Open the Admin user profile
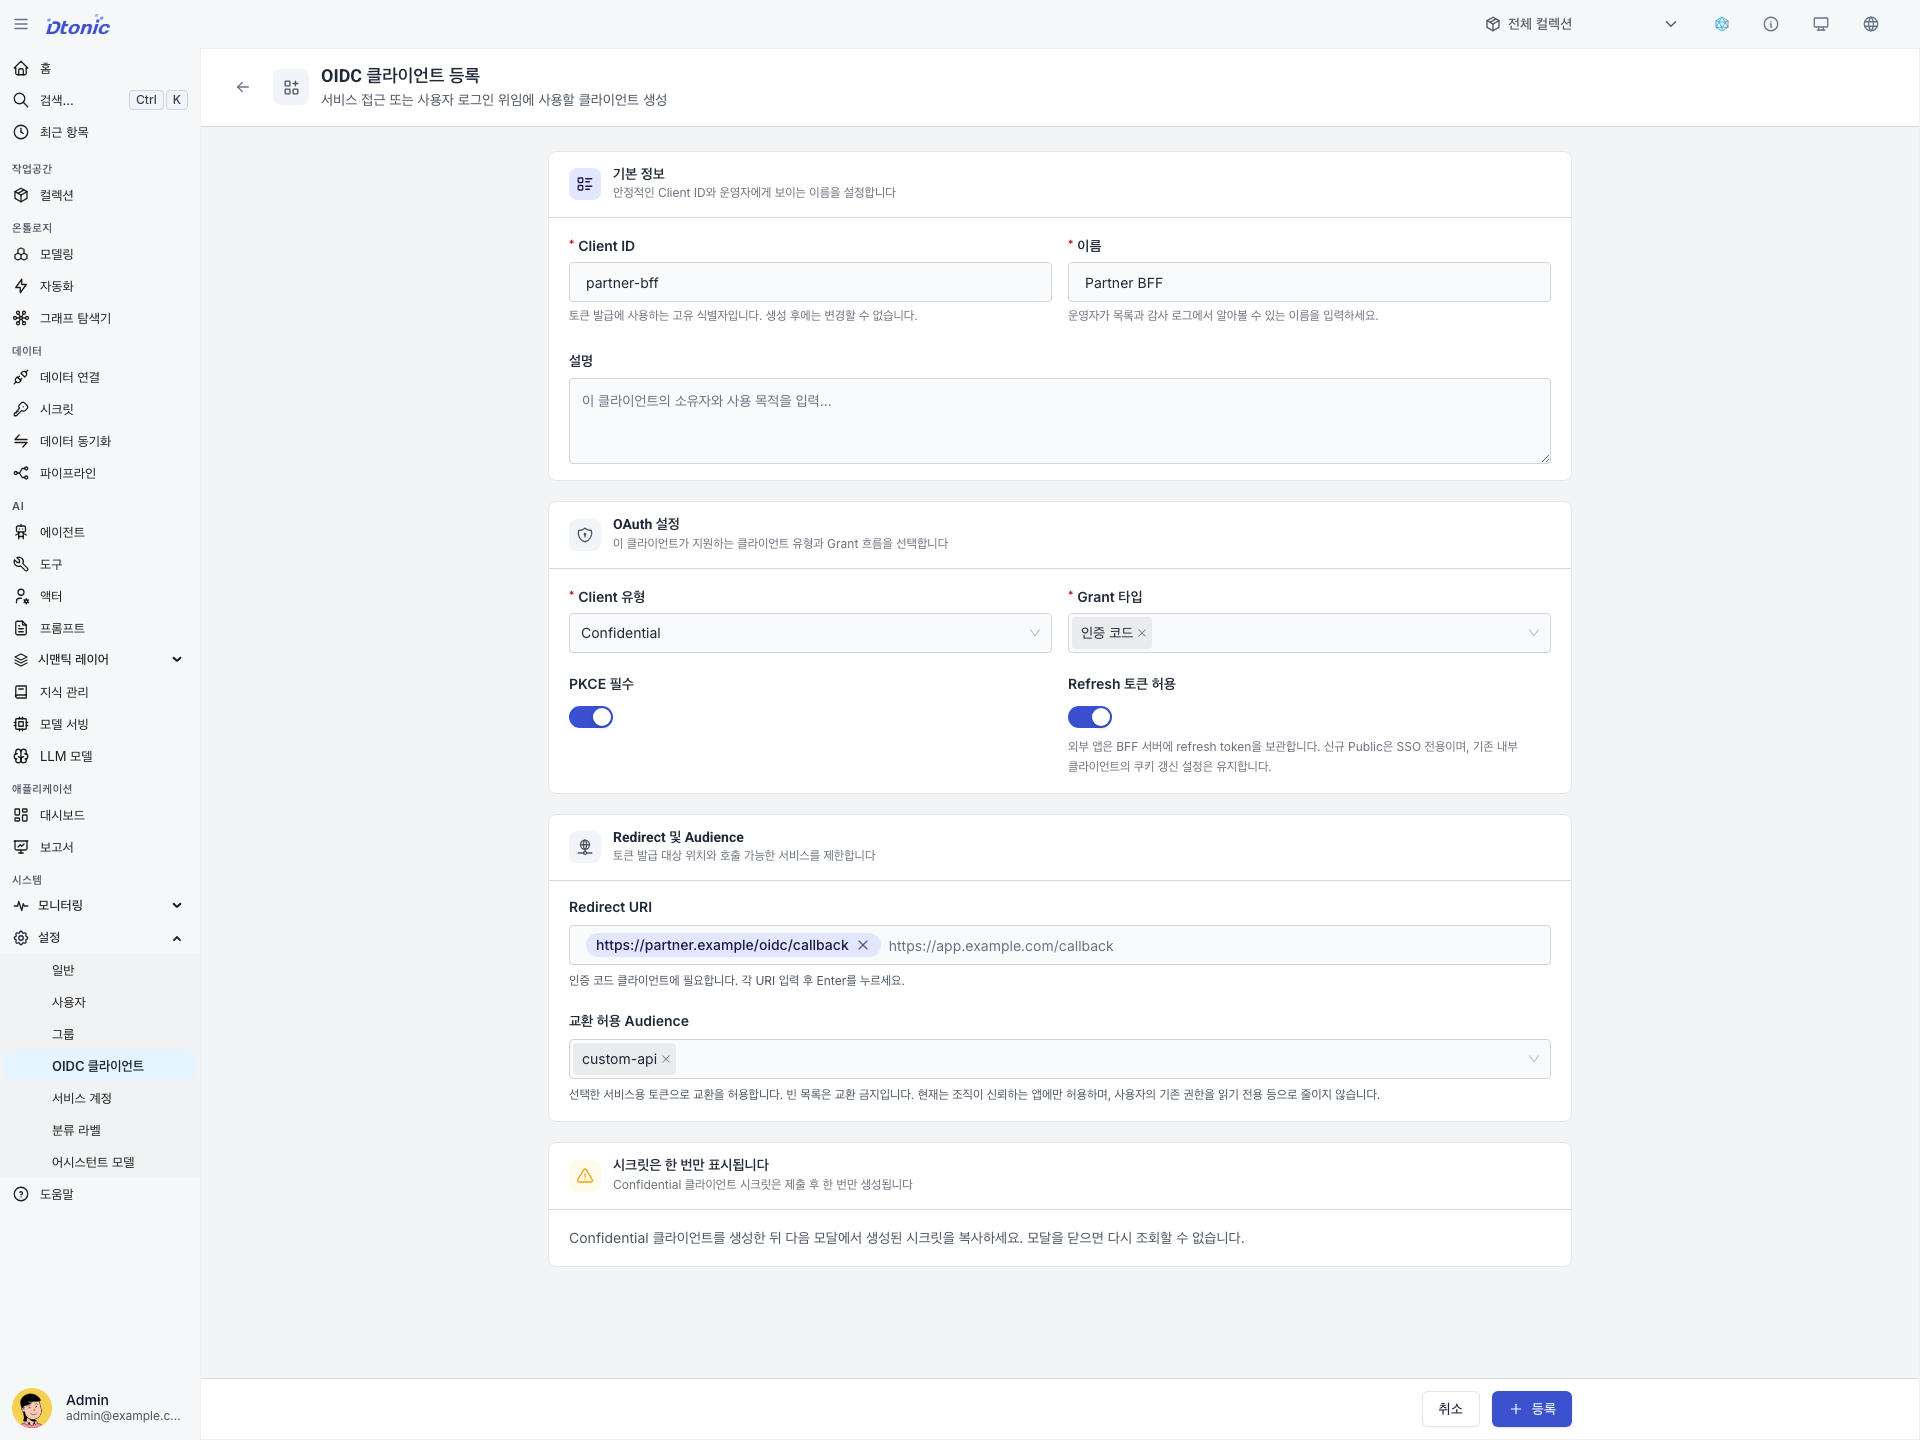1920x1440 pixels. point(100,1407)
